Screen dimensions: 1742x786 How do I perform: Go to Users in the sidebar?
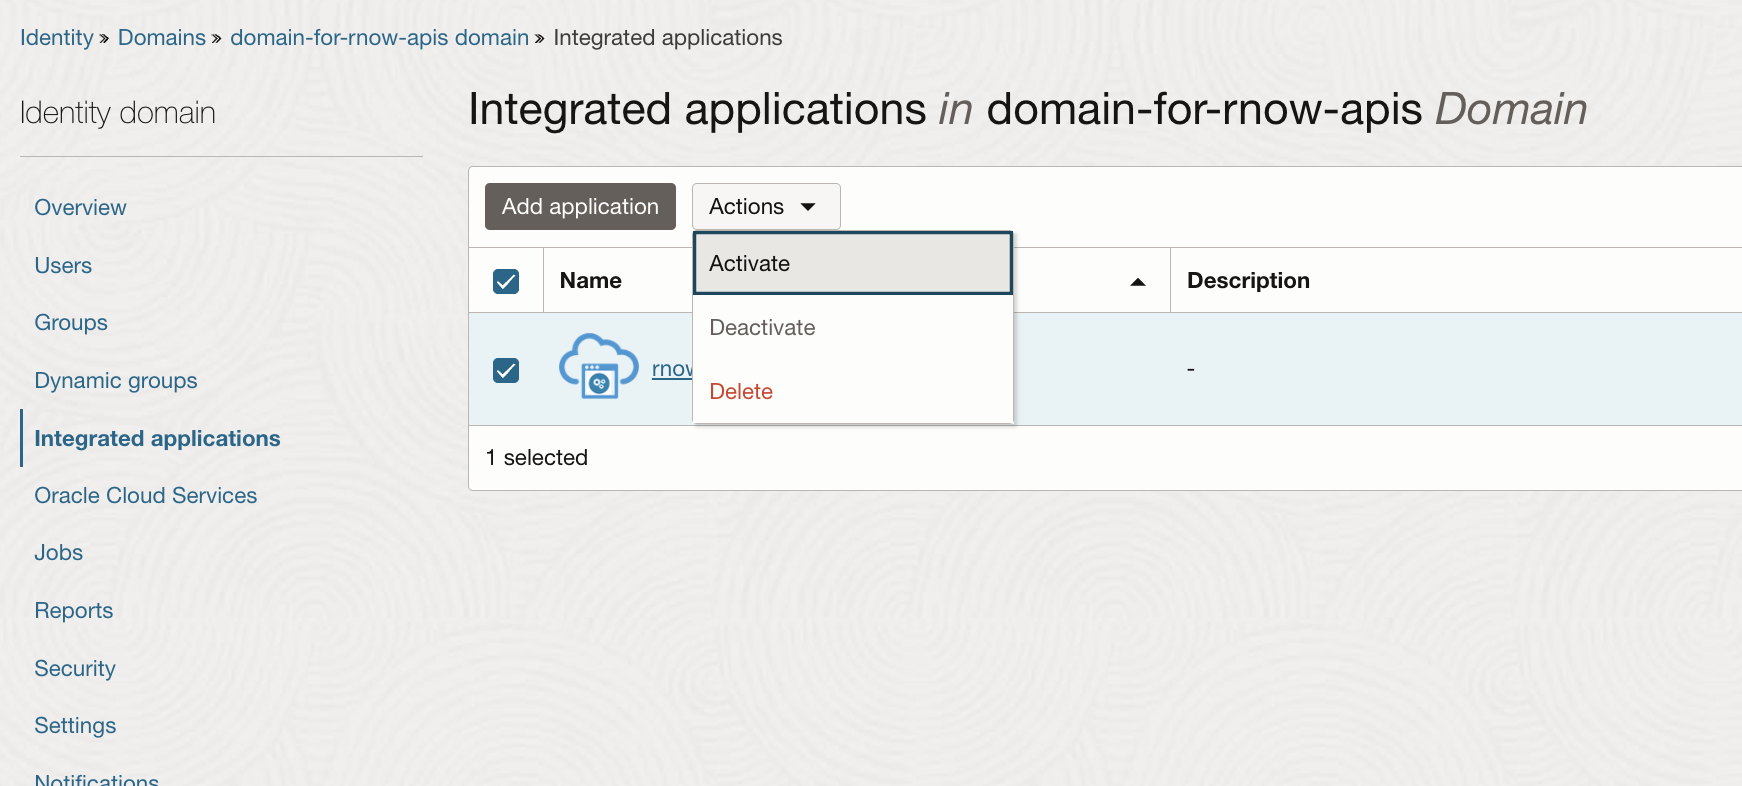click(x=63, y=266)
